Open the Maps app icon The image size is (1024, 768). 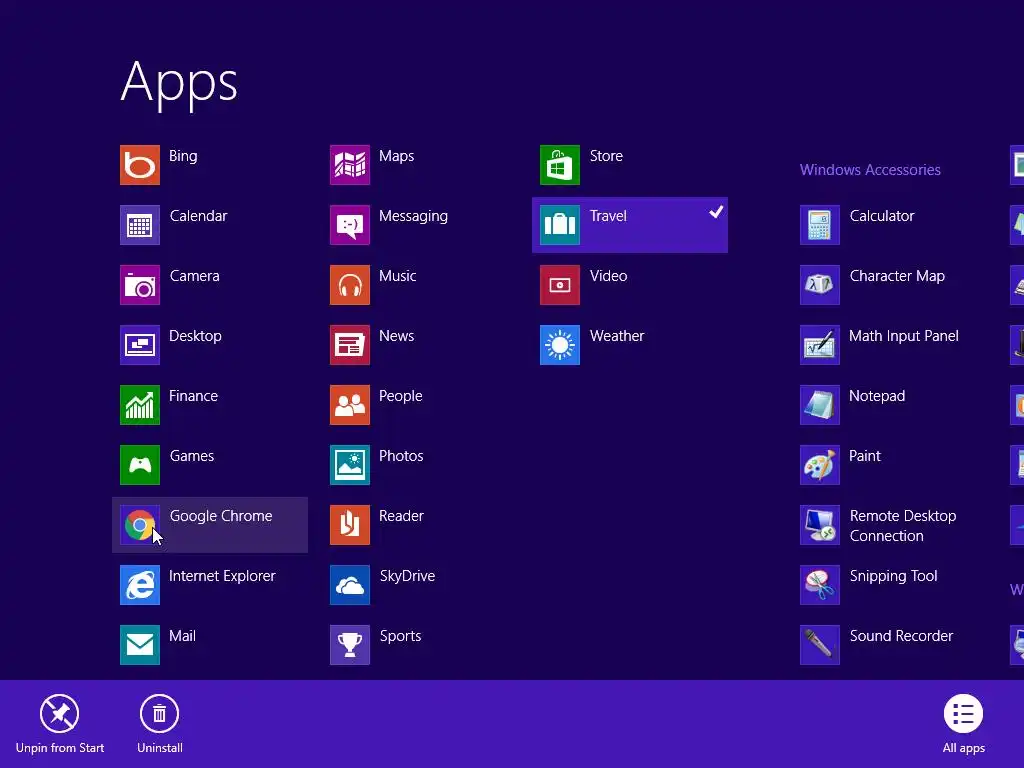350,165
